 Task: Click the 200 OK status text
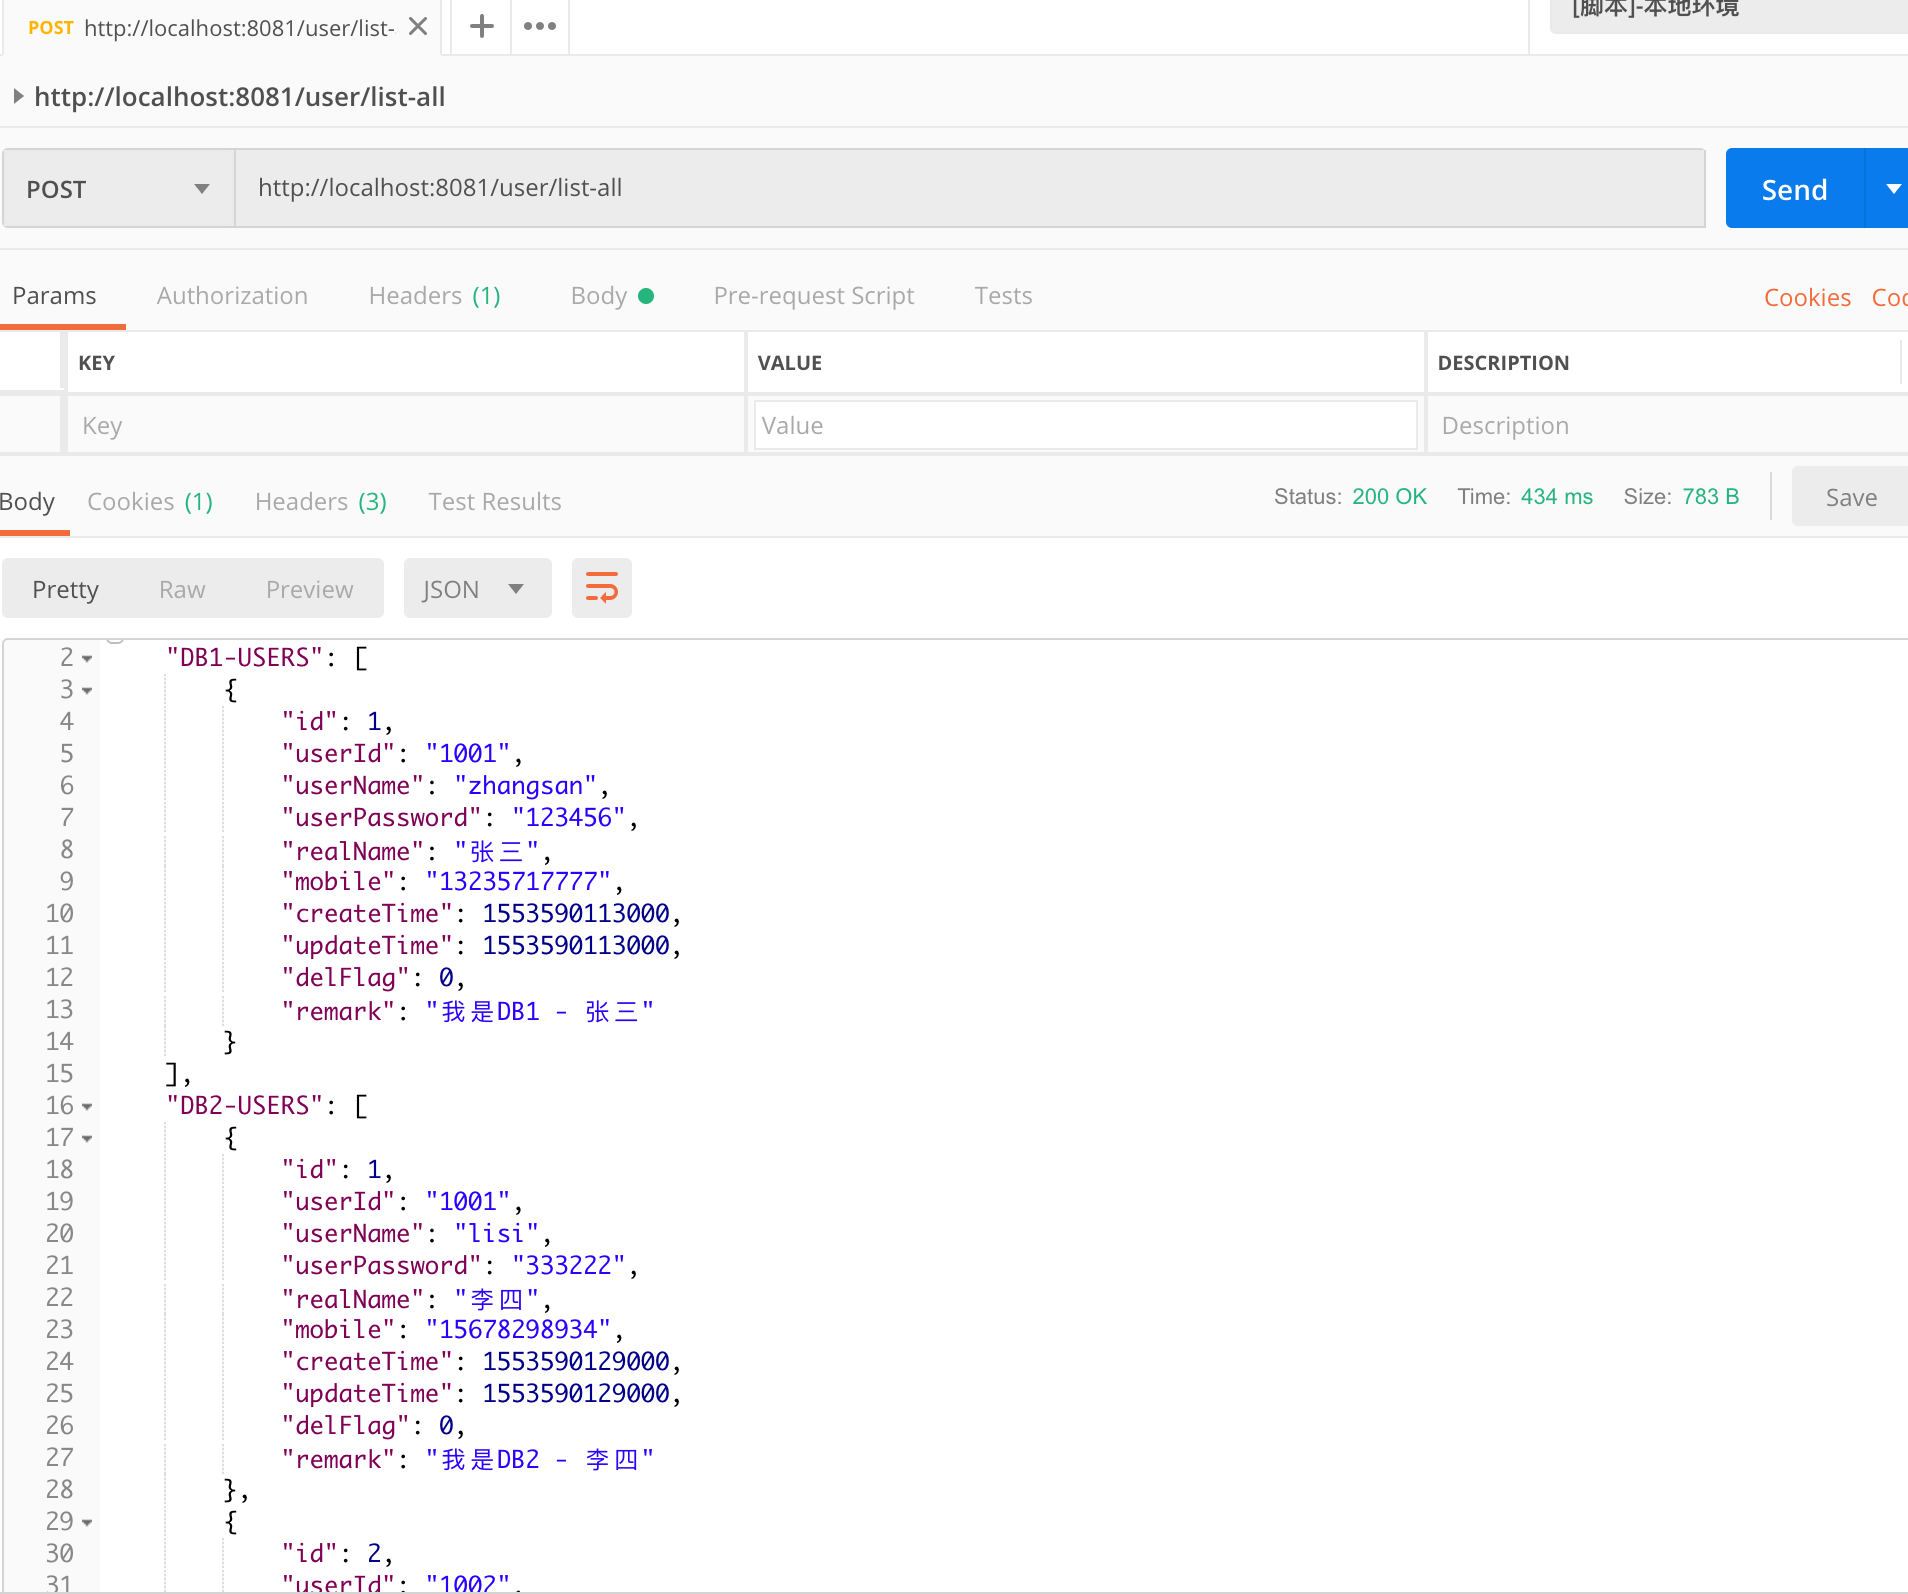pyautogui.click(x=1389, y=497)
